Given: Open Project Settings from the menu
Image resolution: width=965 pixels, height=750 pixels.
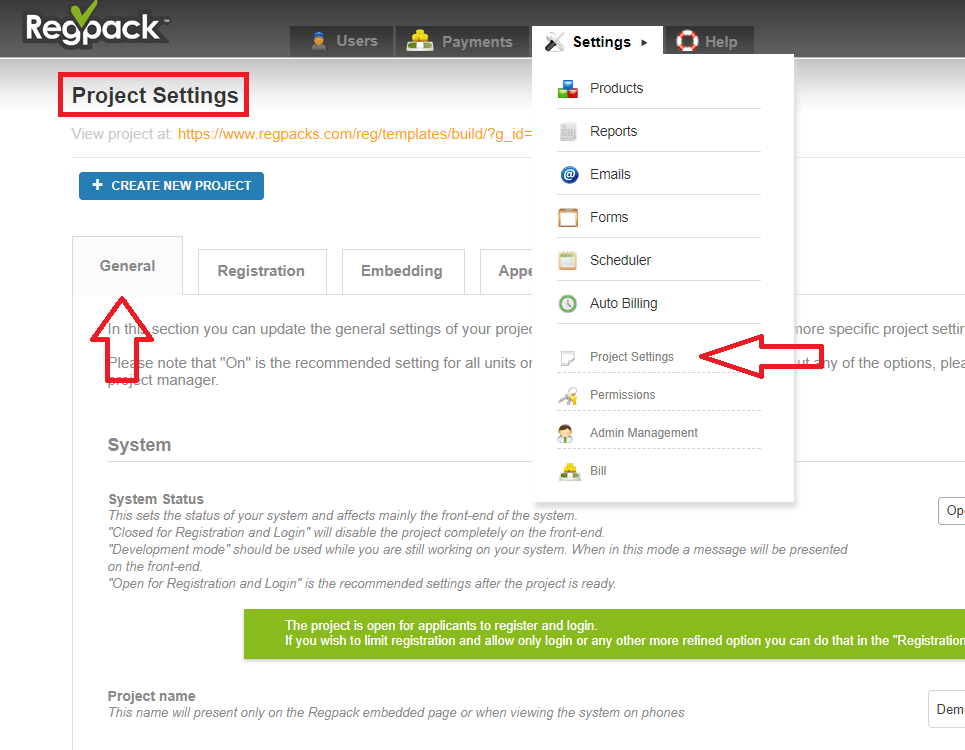Looking at the screenshot, I should click(x=631, y=357).
